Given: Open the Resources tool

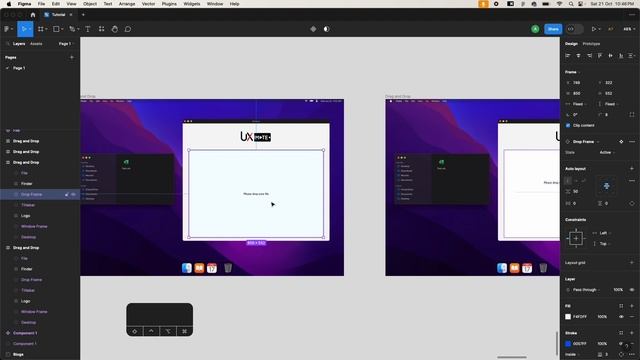Looking at the screenshot, I should [102, 29].
